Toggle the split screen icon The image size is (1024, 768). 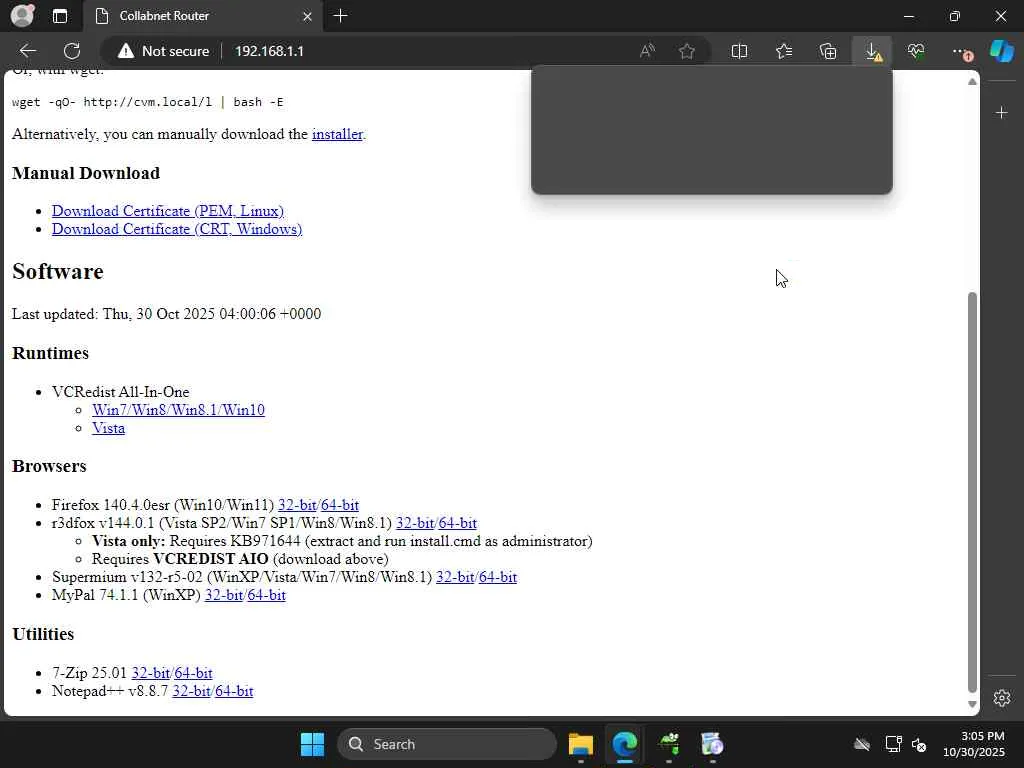[x=739, y=51]
